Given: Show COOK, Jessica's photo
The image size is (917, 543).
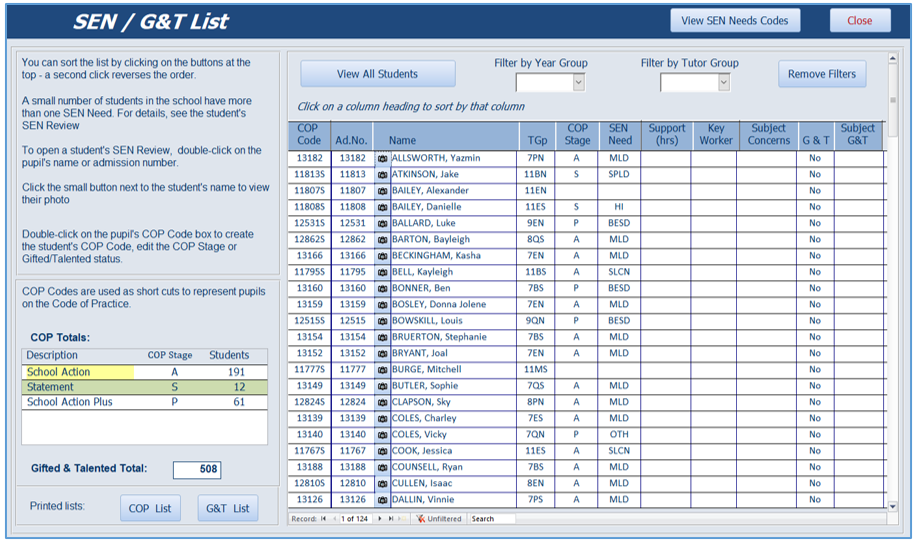Looking at the screenshot, I should coord(382,451).
